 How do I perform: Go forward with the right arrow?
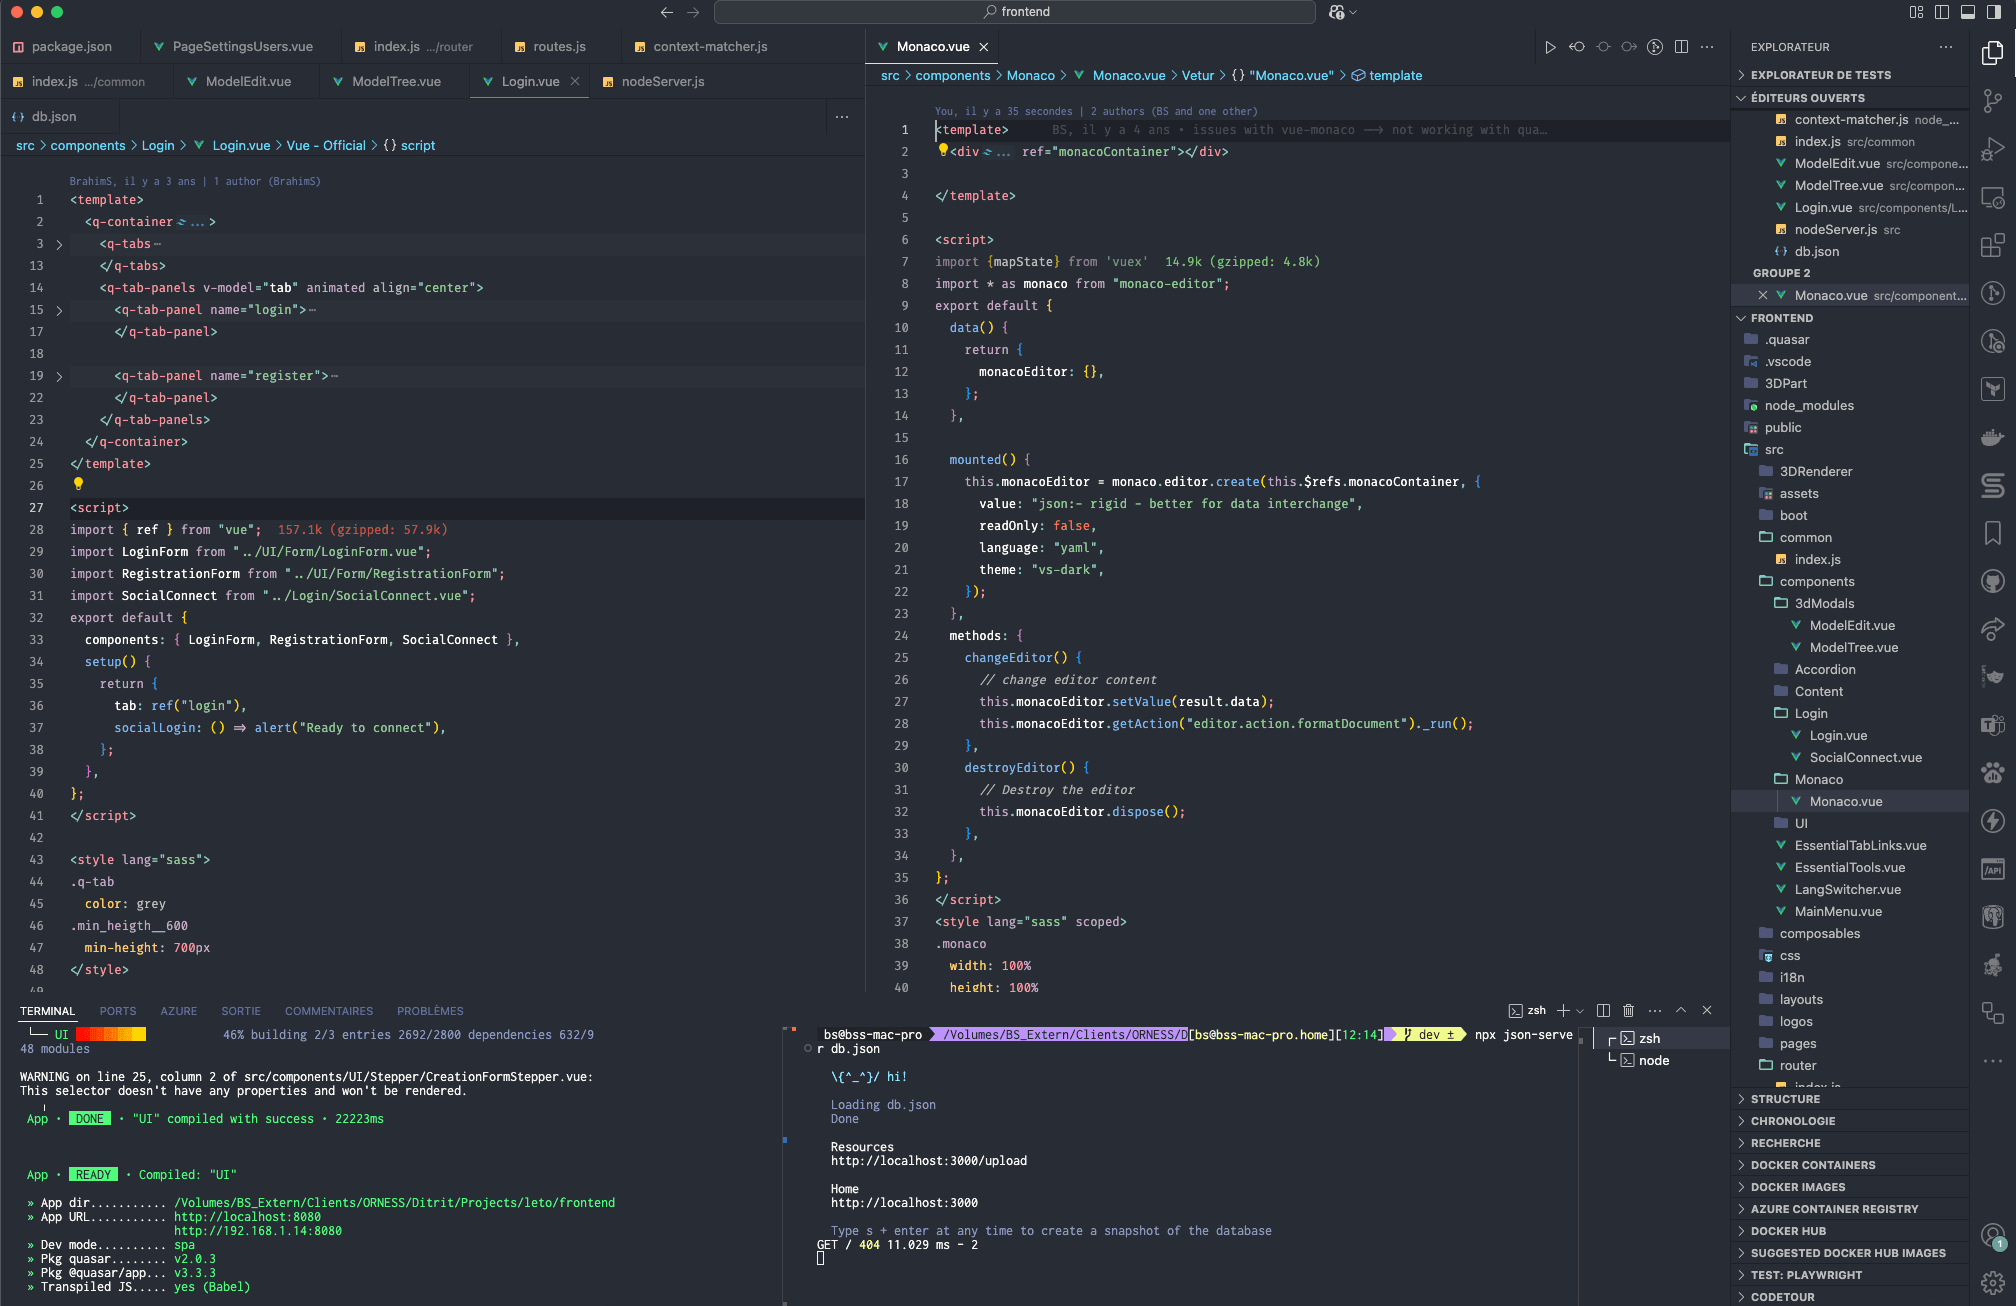(693, 12)
